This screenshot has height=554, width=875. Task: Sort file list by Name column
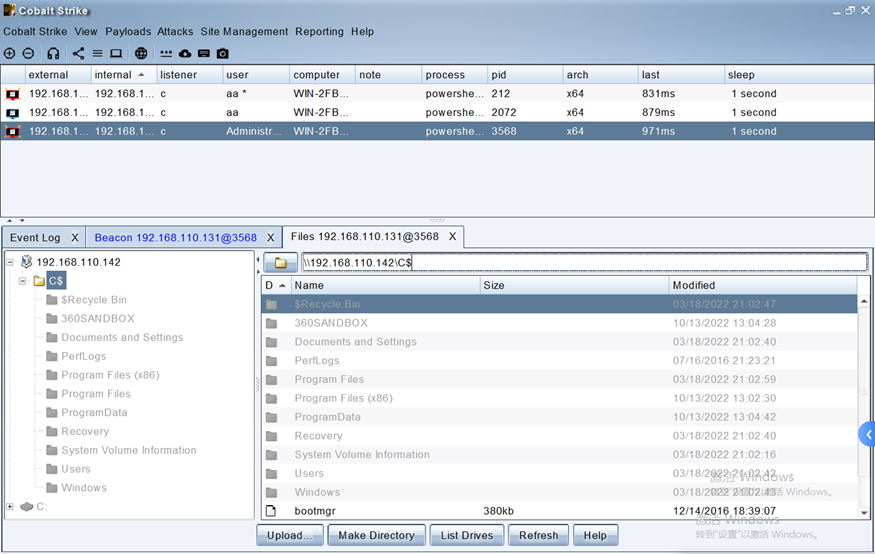pyautogui.click(x=385, y=285)
